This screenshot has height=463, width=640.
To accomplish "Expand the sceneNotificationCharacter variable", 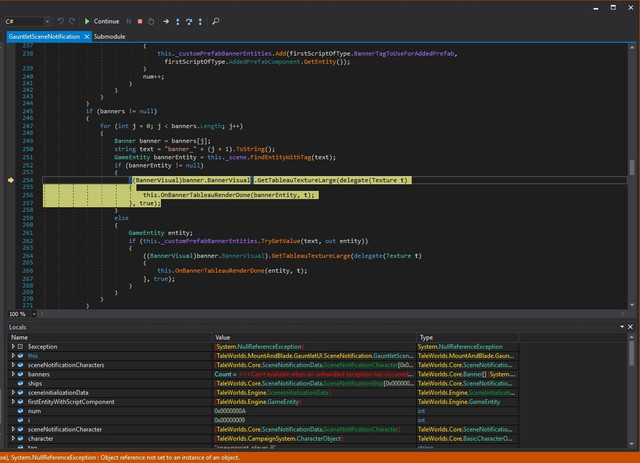I will (x=13, y=429).
